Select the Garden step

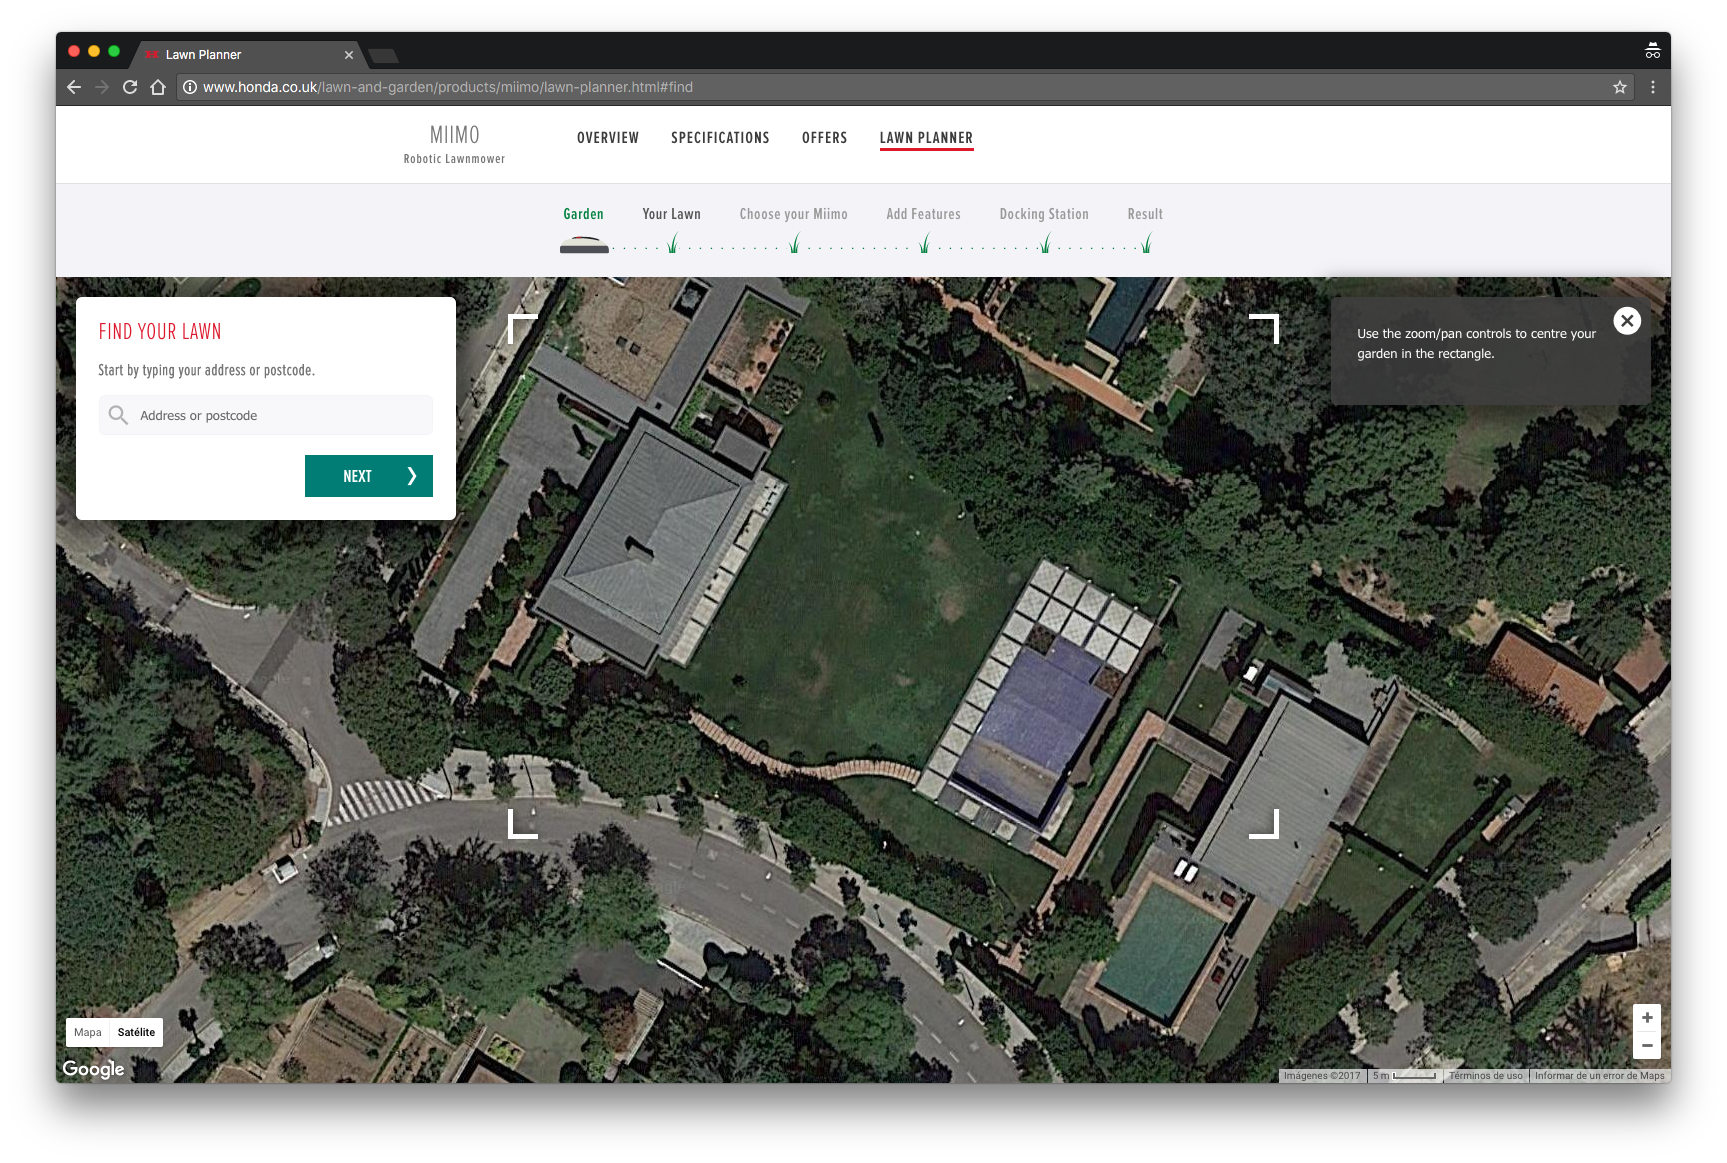coord(583,214)
